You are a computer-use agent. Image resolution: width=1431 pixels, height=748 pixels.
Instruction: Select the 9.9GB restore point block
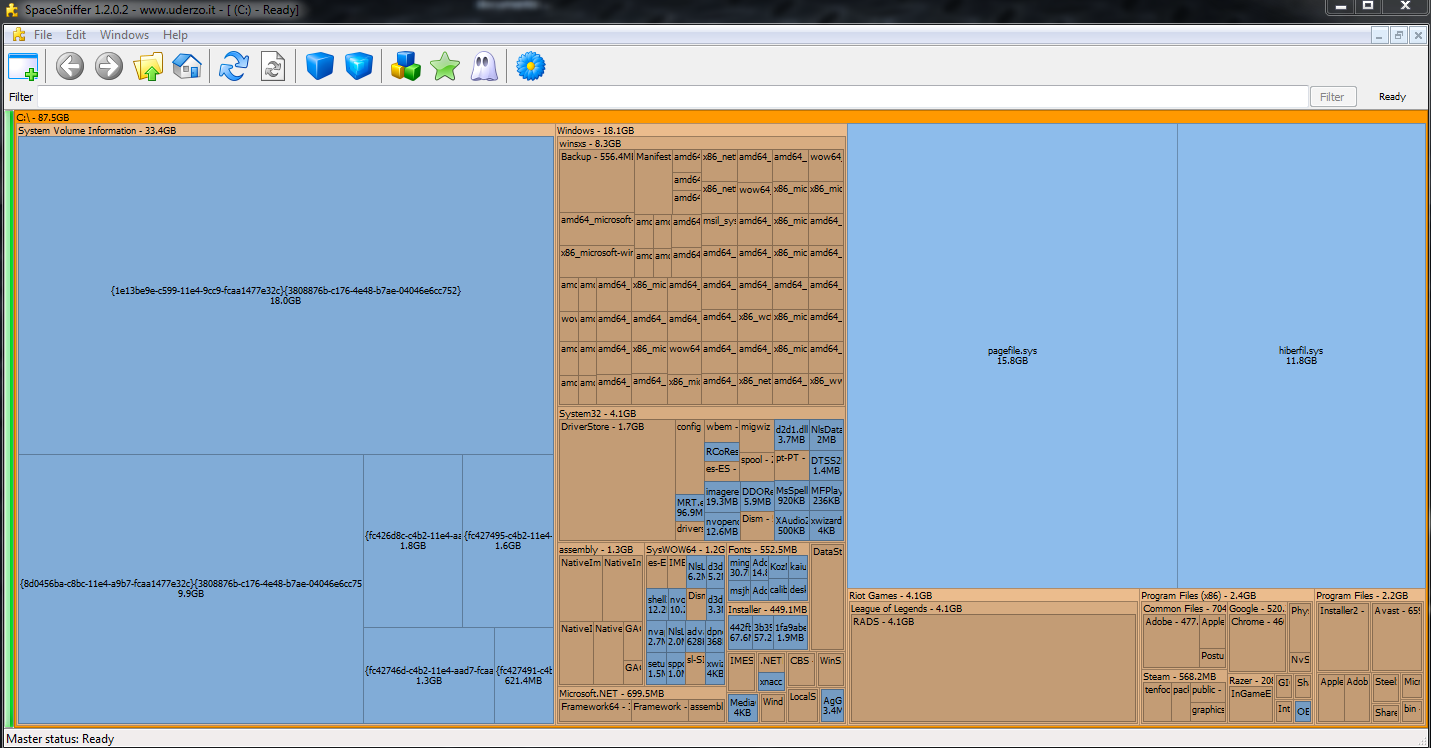click(x=191, y=588)
